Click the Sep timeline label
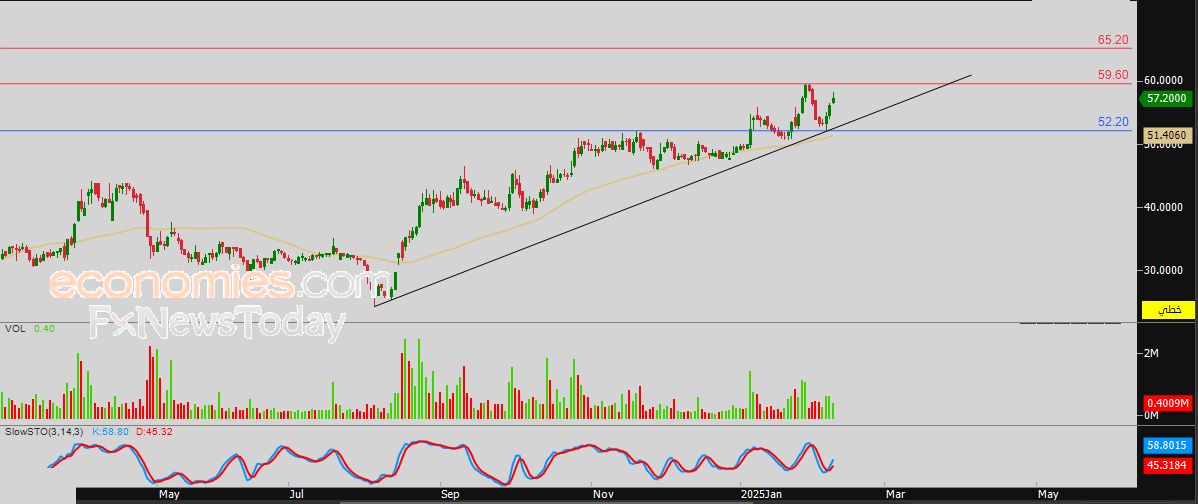 [x=450, y=495]
